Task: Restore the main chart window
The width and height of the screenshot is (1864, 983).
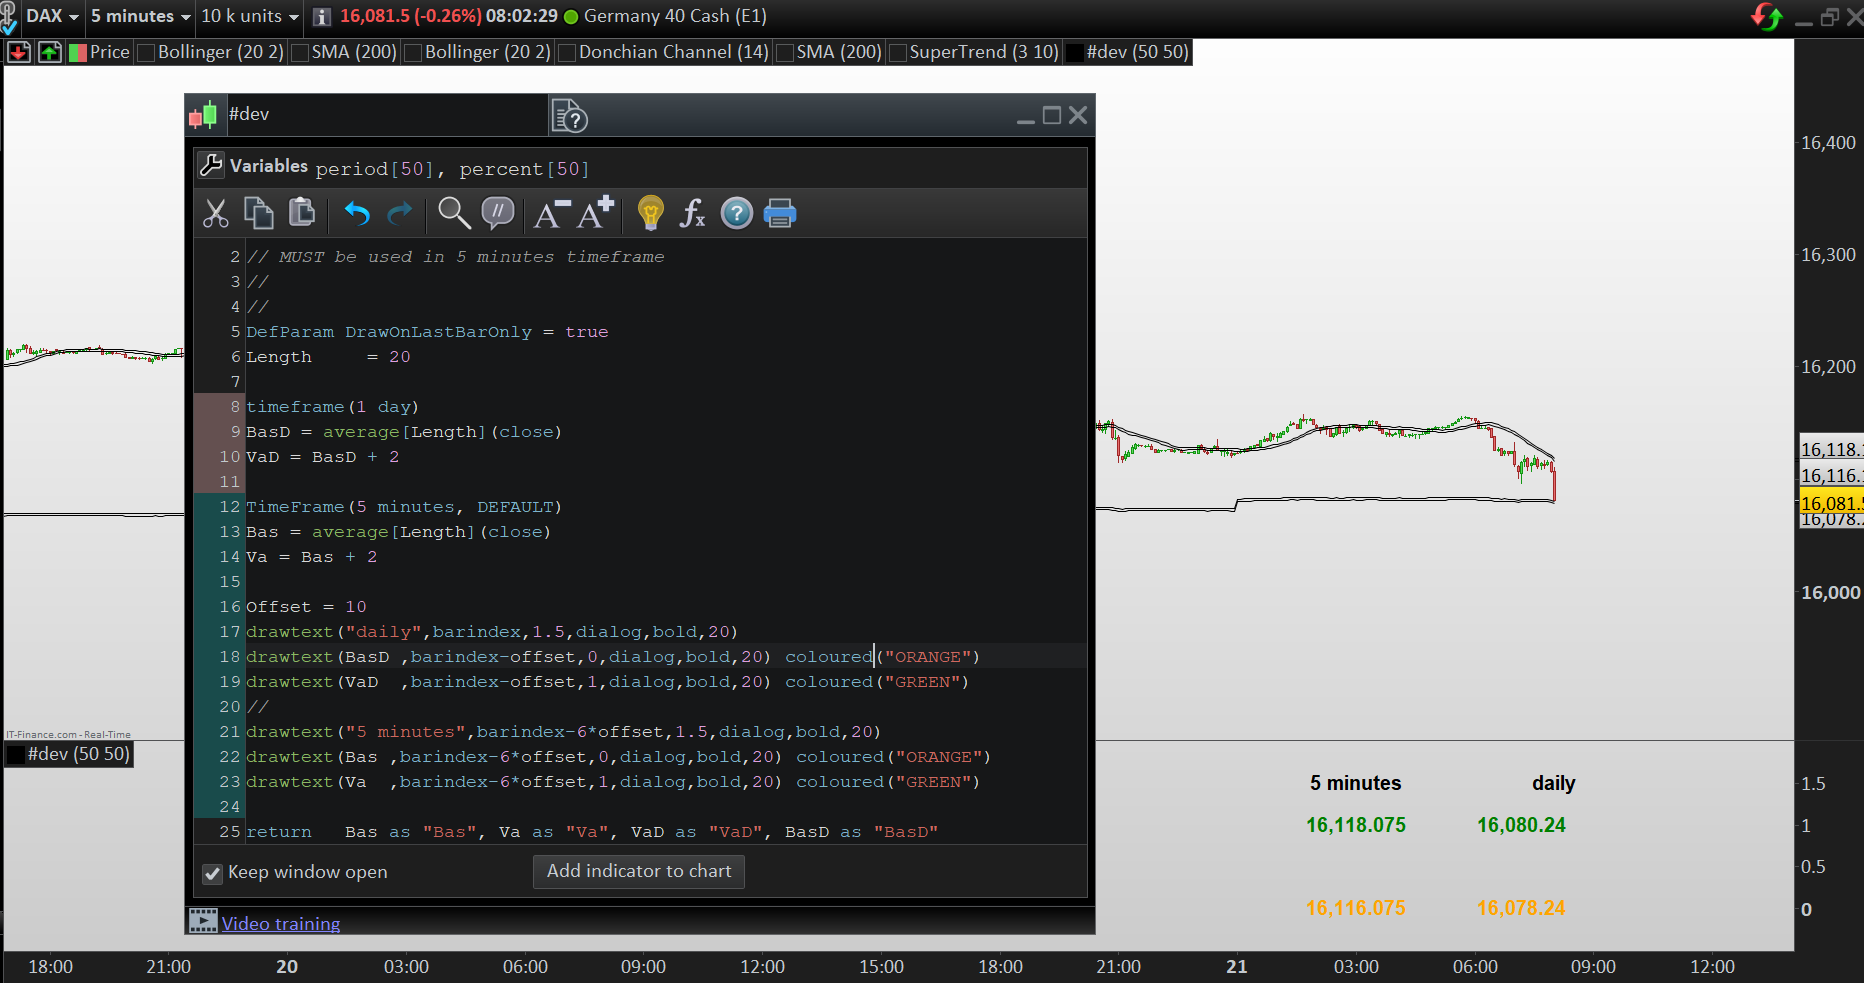Action: pyautogui.click(x=1830, y=17)
